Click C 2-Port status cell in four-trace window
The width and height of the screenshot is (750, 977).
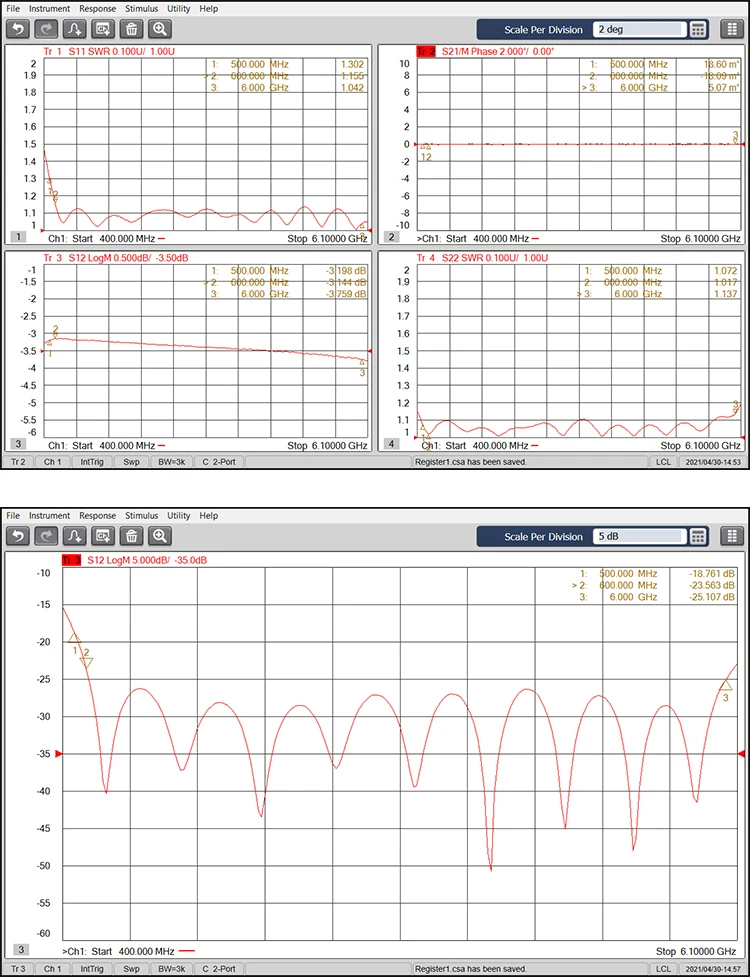coord(219,462)
